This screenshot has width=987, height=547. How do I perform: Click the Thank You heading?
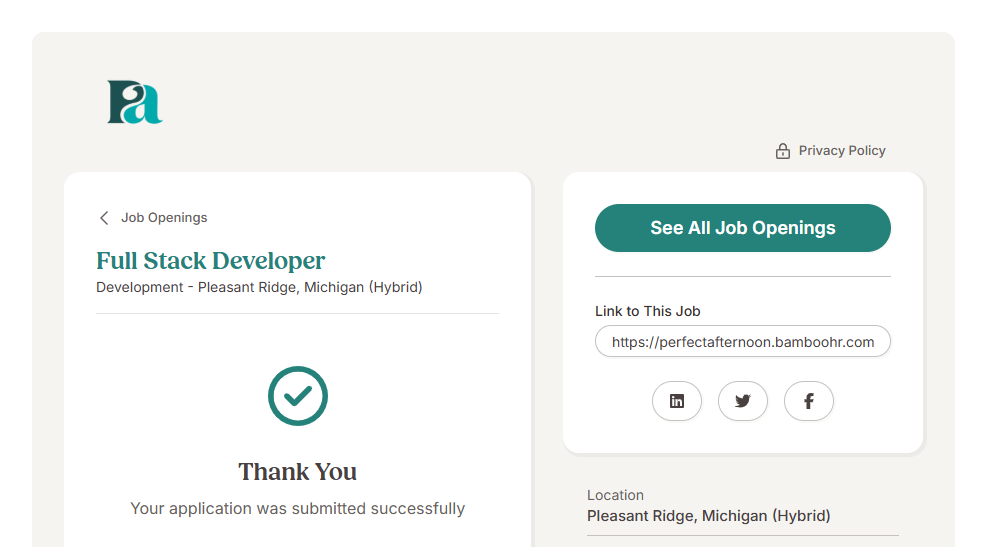(x=297, y=472)
